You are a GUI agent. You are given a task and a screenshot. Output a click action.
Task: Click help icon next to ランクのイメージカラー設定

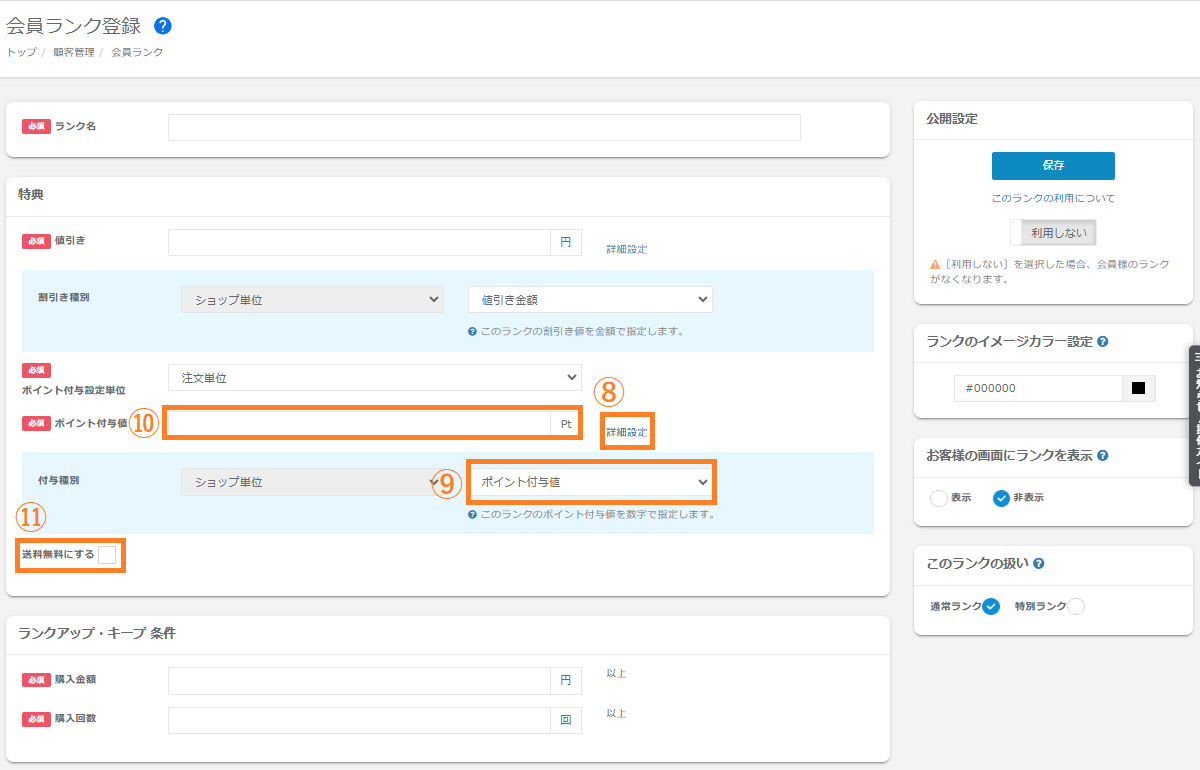coord(1102,342)
